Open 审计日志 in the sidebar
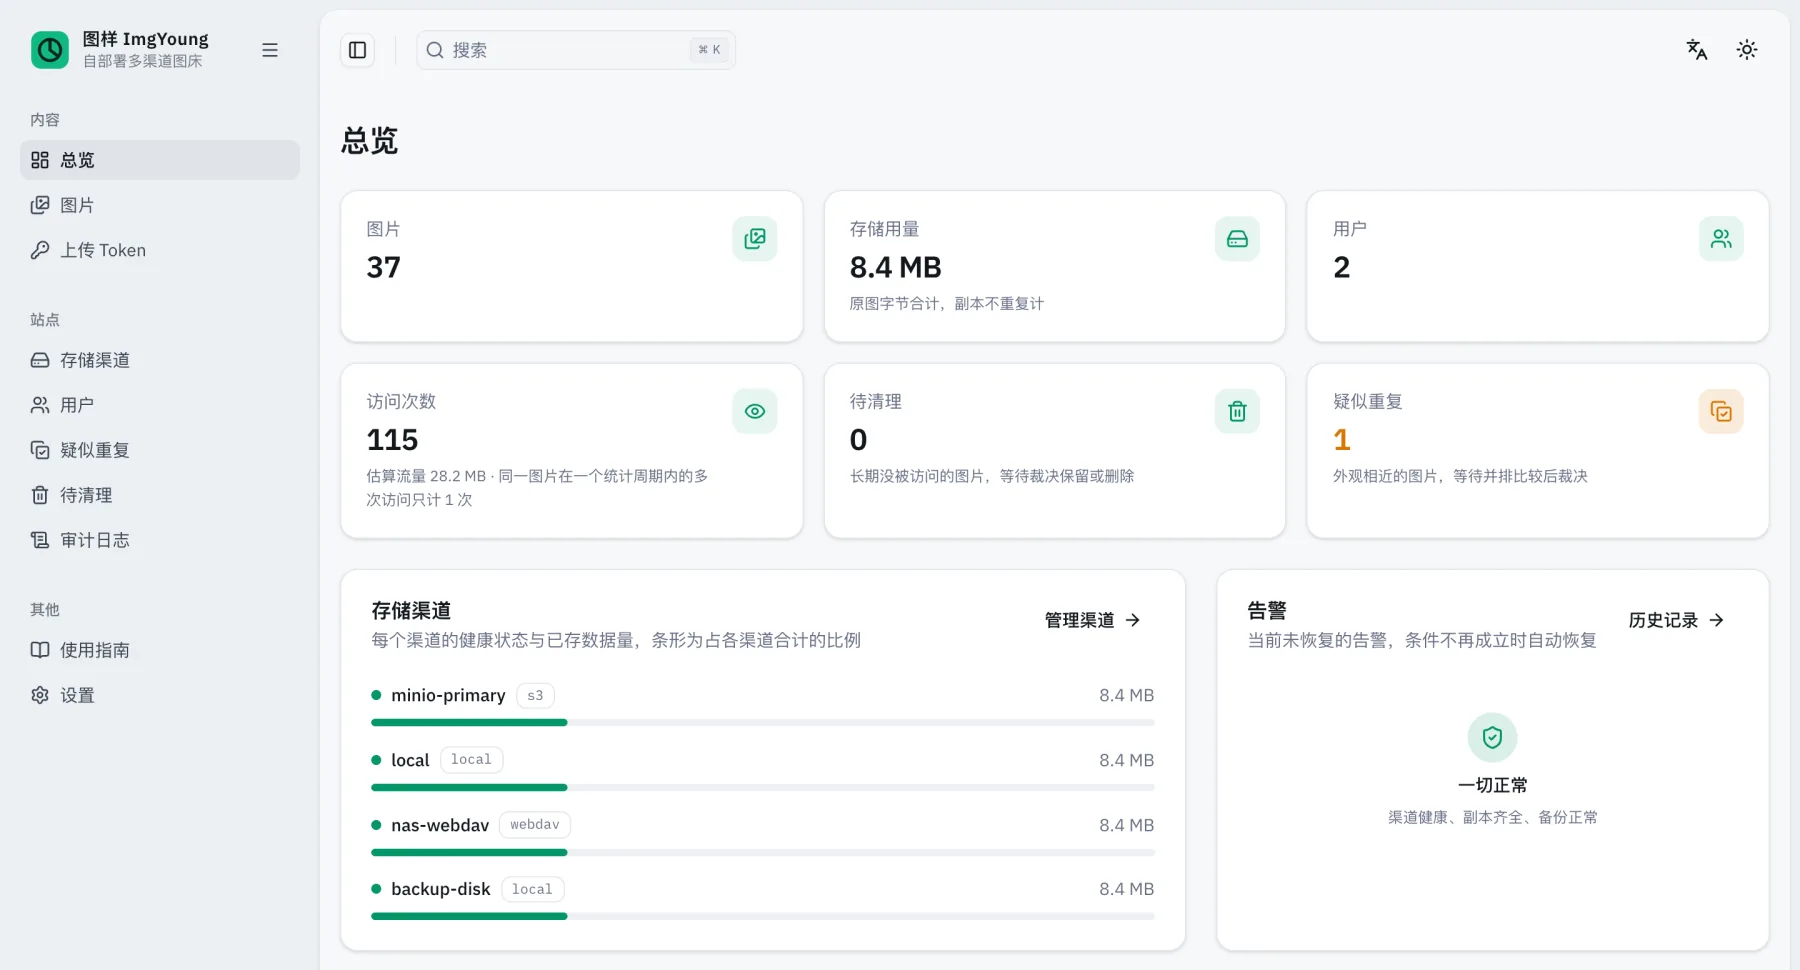Screen dimensions: 1800x970 (x=160, y=540)
